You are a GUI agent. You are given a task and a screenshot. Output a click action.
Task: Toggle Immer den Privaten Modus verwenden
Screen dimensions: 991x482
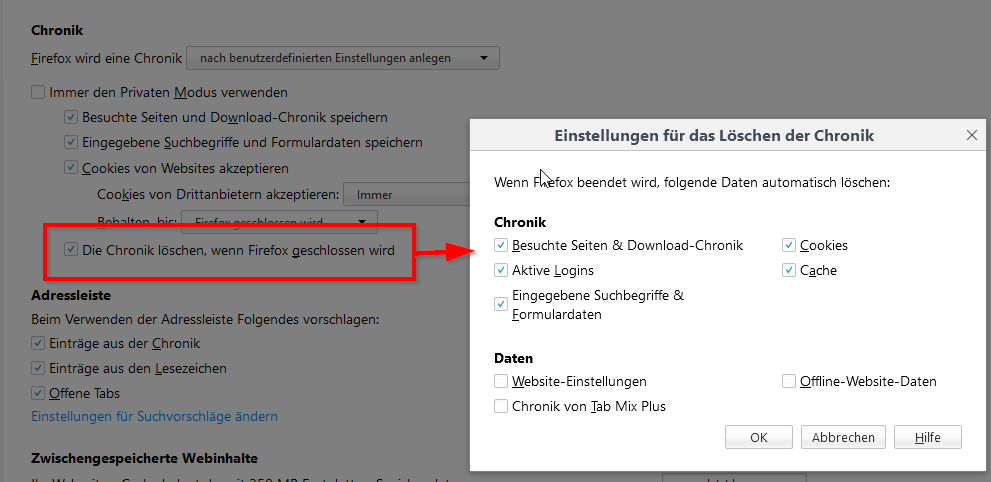pyautogui.click(x=39, y=92)
